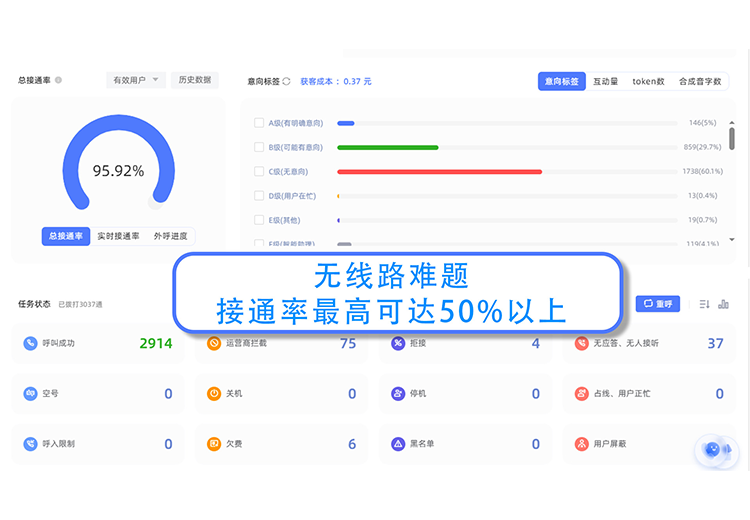This screenshot has height=520, width=750.
Task: Click the 6 欠费 count
Action: point(352,444)
